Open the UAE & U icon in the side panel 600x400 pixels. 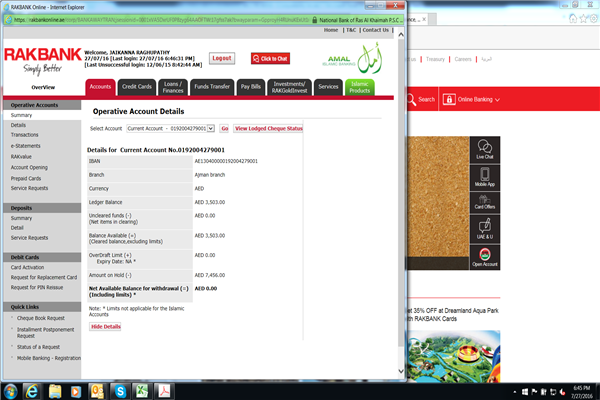[x=484, y=229]
